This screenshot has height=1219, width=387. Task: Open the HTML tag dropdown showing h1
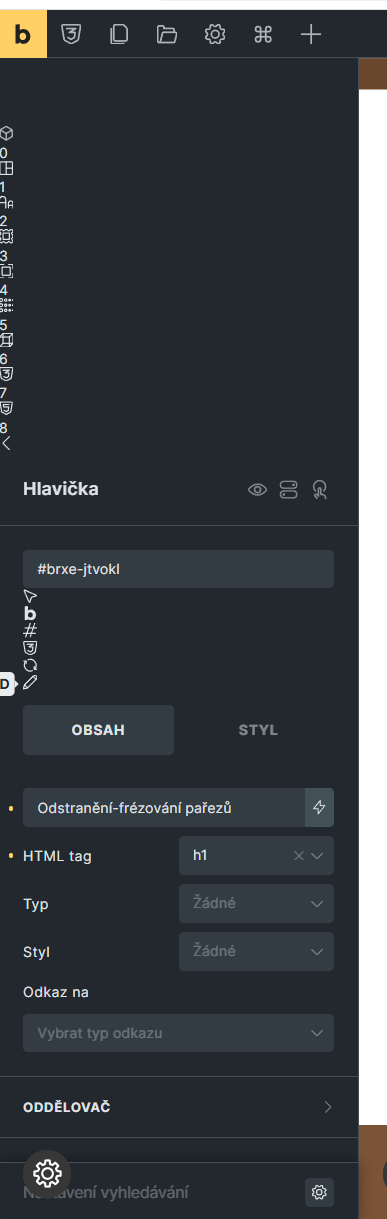point(256,856)
